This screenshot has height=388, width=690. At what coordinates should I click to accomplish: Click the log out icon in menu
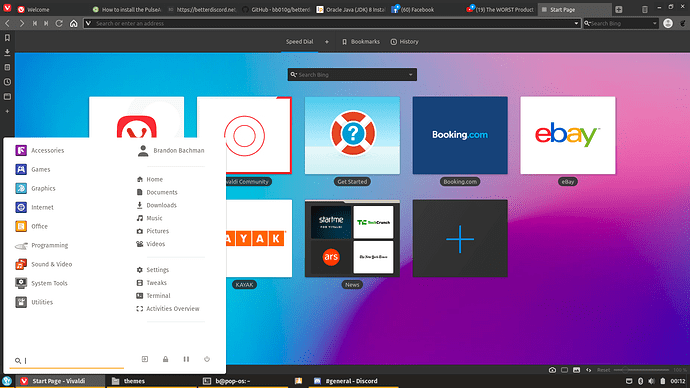pyautogui.click(x=145, y=359)
